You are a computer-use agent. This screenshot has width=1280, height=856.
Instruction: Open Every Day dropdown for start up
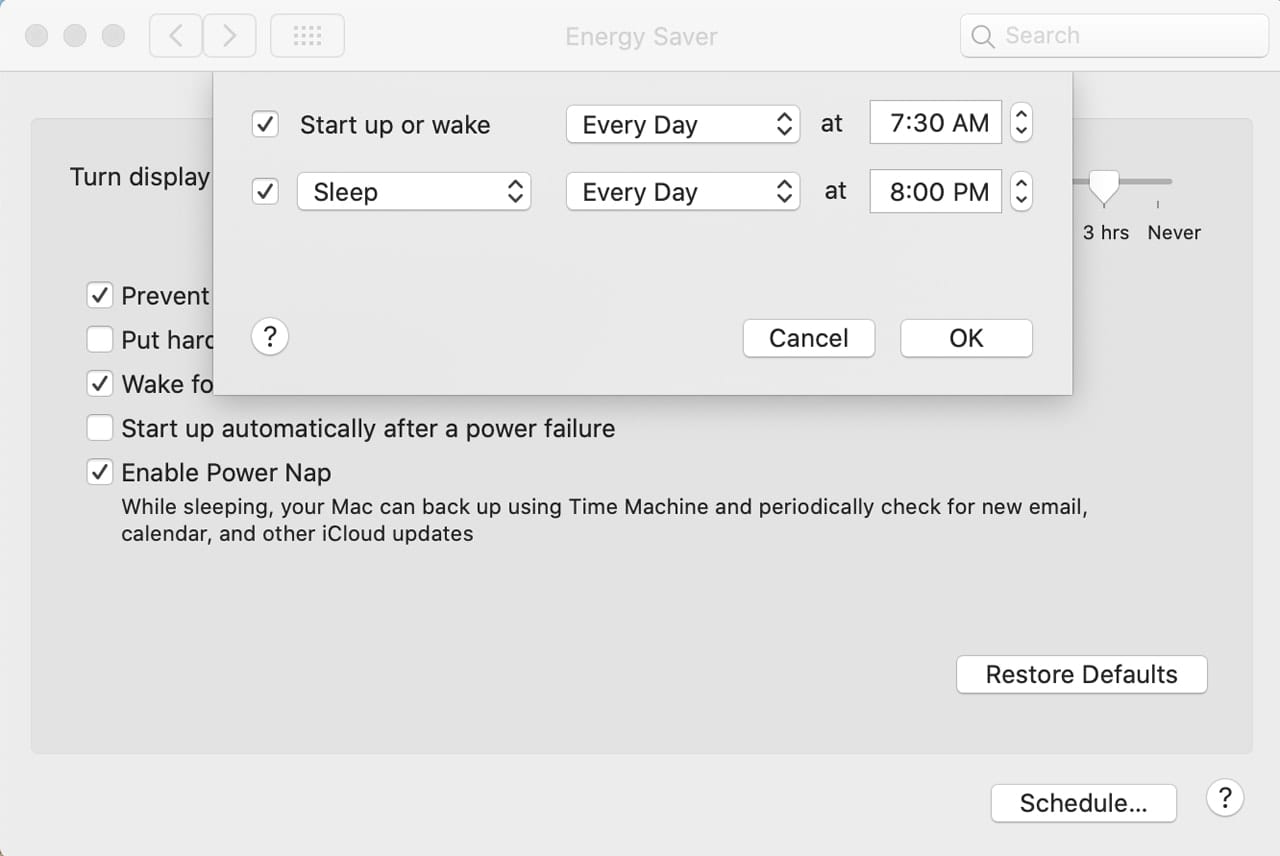pos(683,124)
